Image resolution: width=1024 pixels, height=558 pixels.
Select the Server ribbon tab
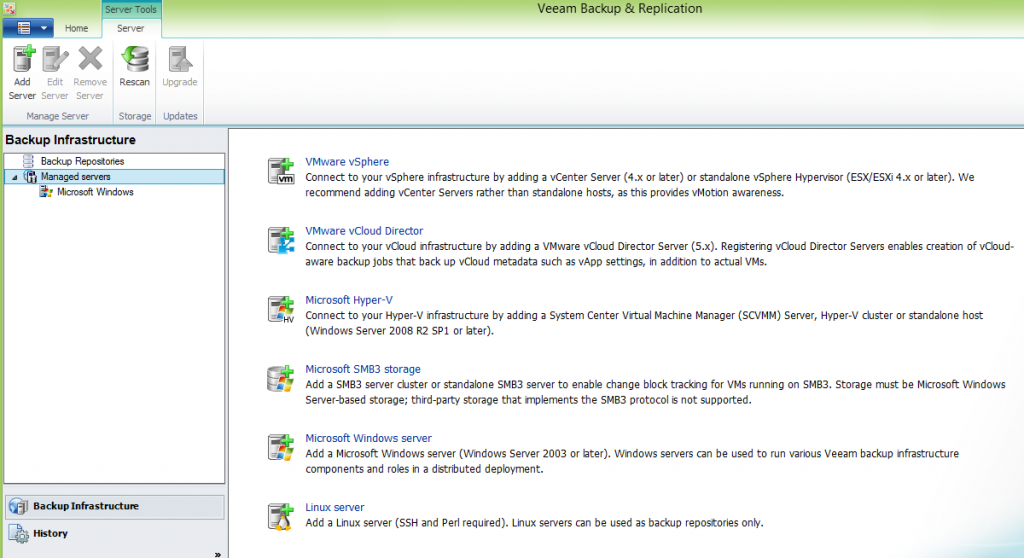131,28
